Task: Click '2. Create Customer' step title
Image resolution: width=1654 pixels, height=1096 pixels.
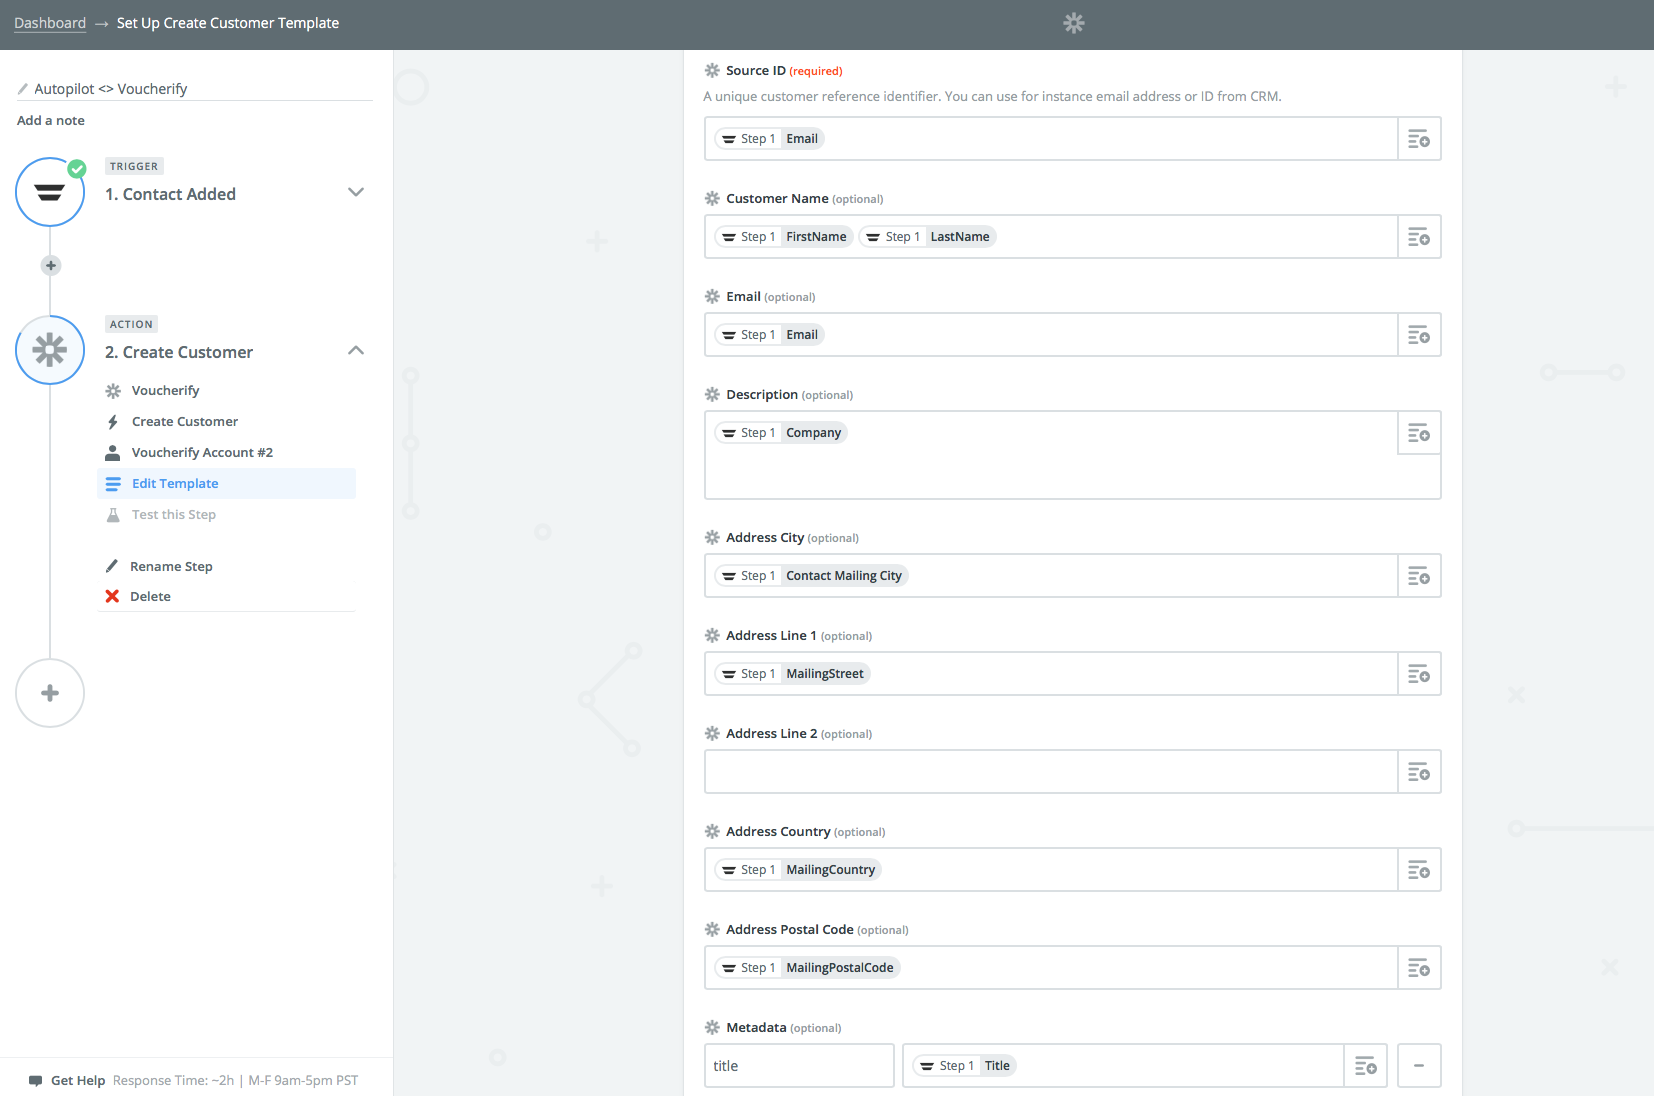Action: pos(179,352)
